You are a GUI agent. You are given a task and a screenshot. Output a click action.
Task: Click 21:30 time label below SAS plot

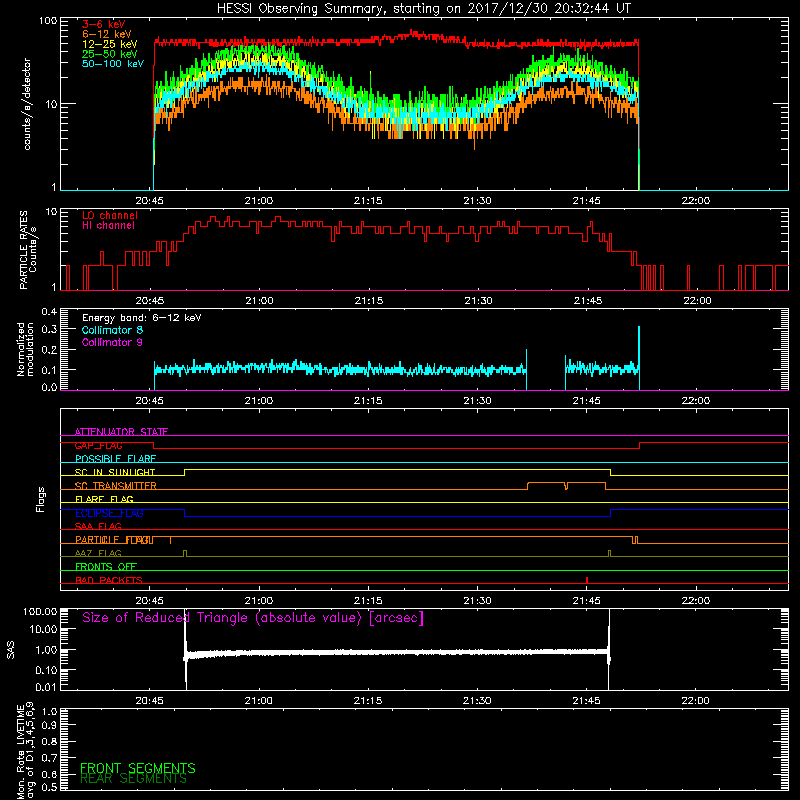point(477,701)
